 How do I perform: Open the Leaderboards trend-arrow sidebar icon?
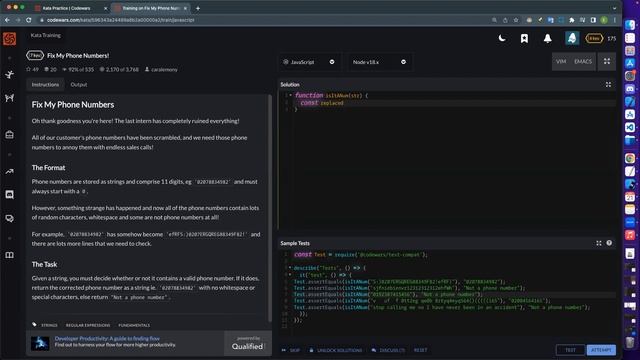[9, 171]
